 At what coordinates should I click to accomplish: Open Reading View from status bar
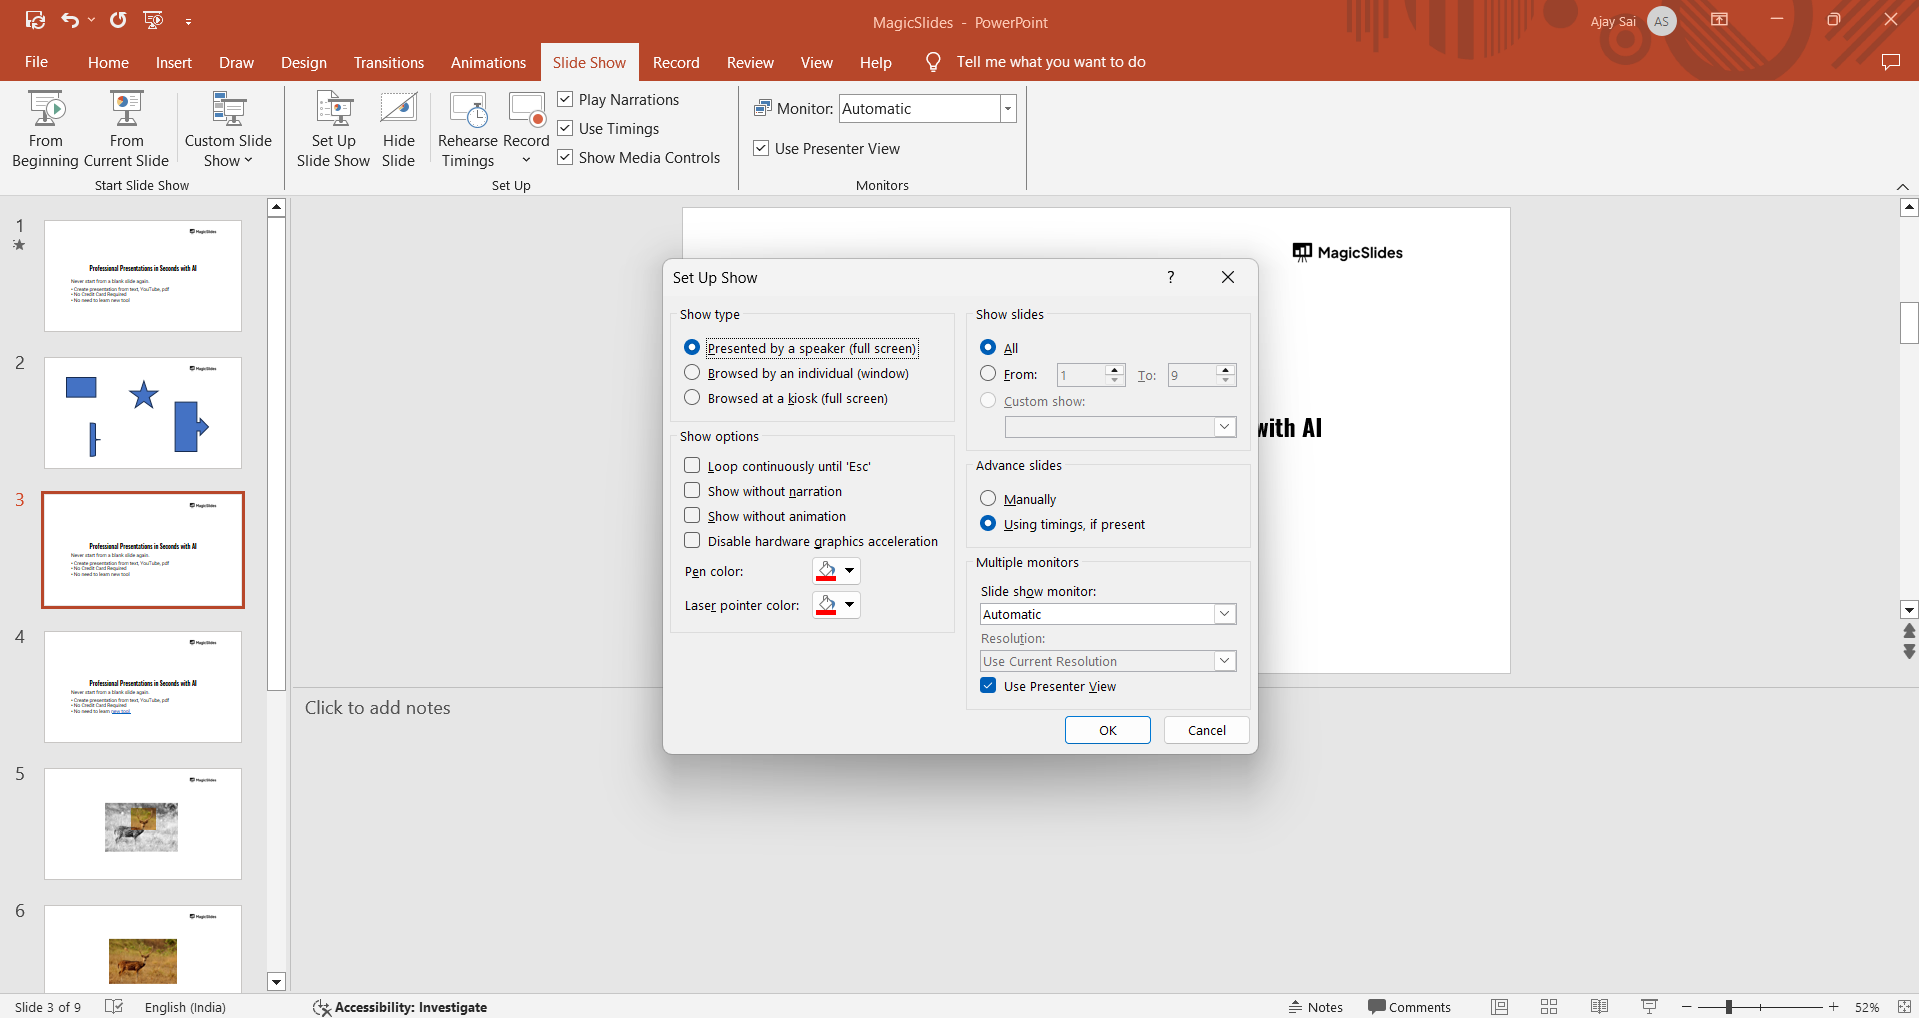pos(1599,1007)
